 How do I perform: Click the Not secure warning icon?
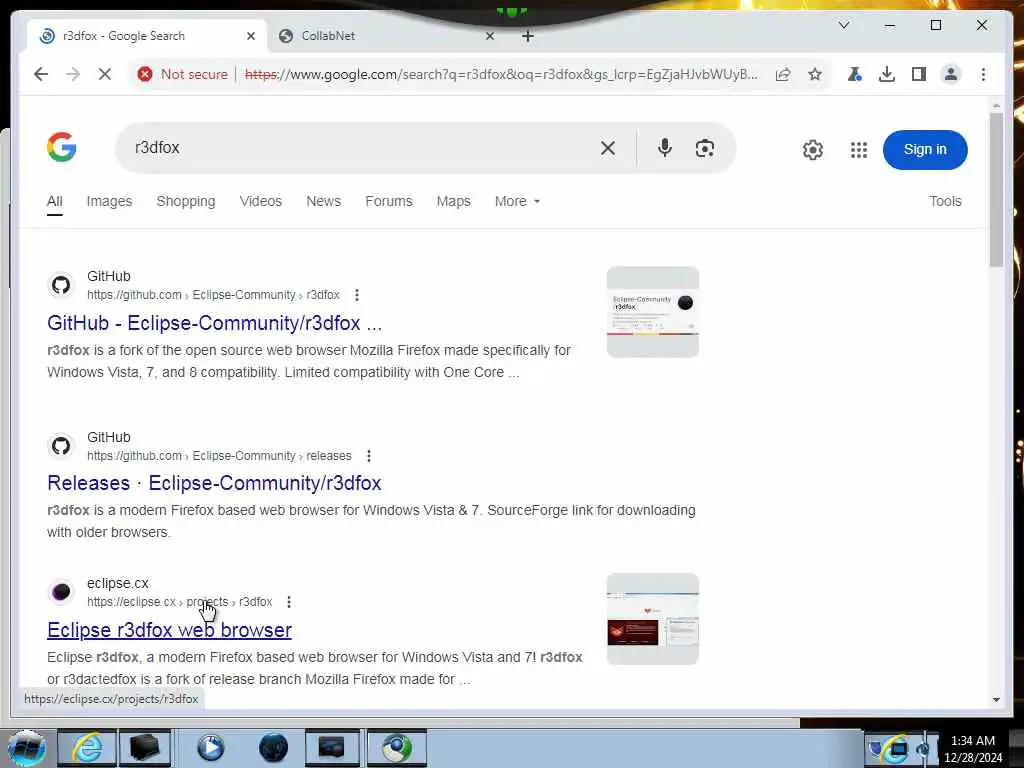click(145, 74)
